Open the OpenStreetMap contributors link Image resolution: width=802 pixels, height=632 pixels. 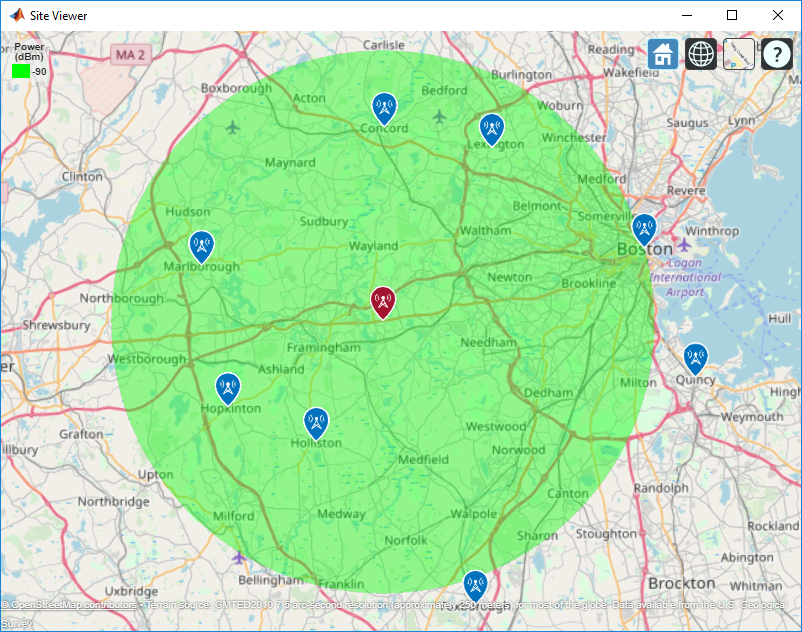pos(69,605)
